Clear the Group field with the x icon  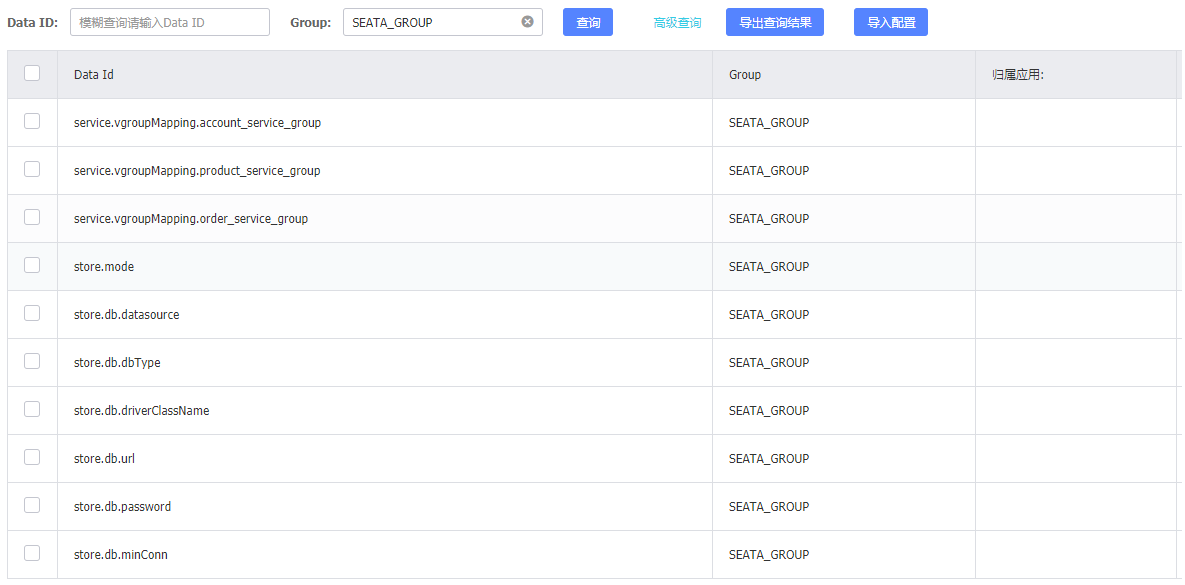(528, 22)
